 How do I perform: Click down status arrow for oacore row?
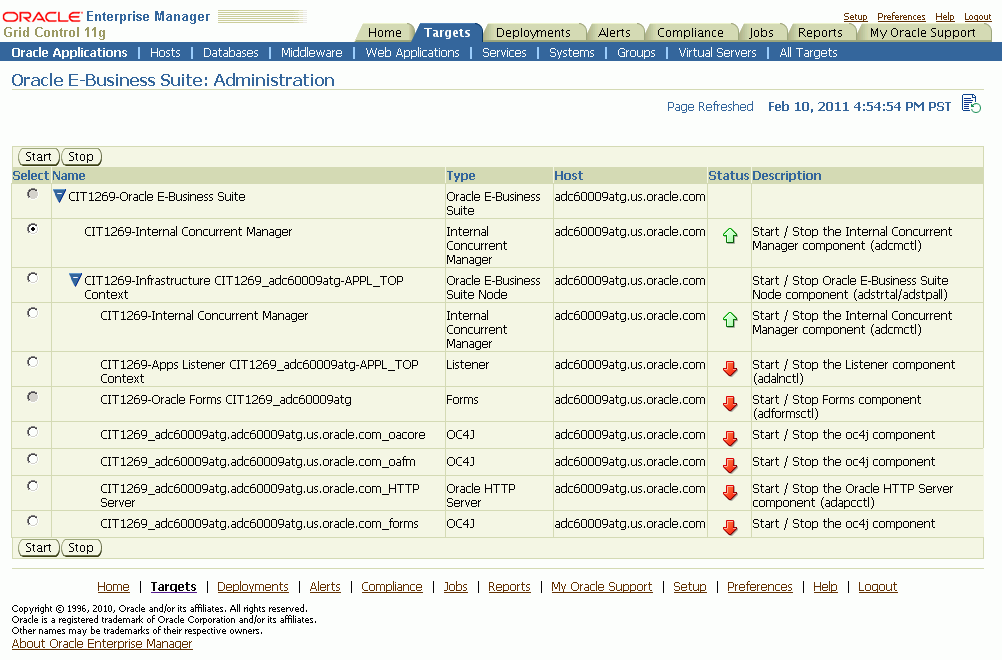tap(730, 438)
